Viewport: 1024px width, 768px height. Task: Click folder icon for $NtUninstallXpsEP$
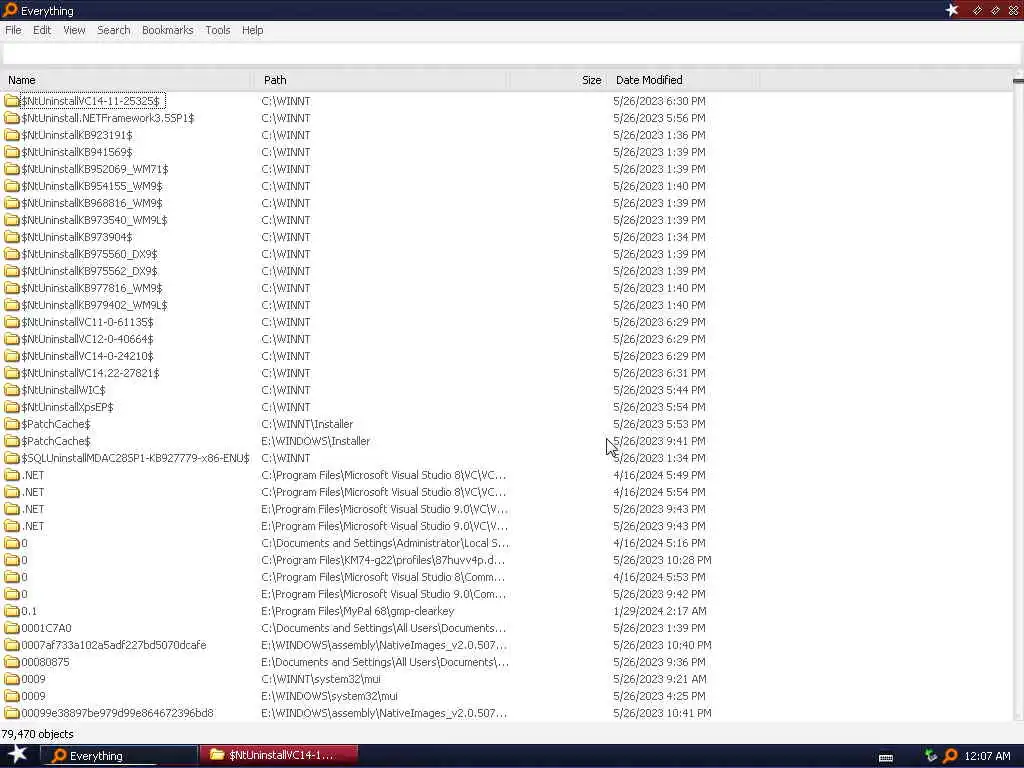12,406
